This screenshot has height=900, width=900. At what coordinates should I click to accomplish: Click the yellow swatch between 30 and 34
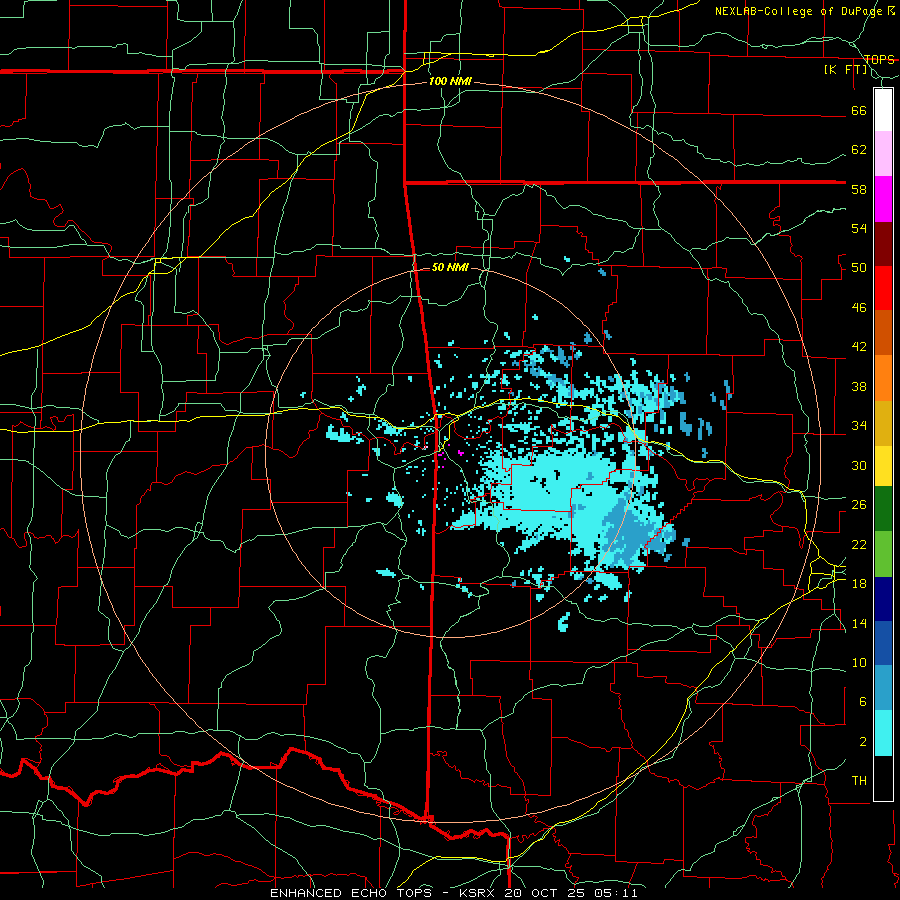point(883,465)
